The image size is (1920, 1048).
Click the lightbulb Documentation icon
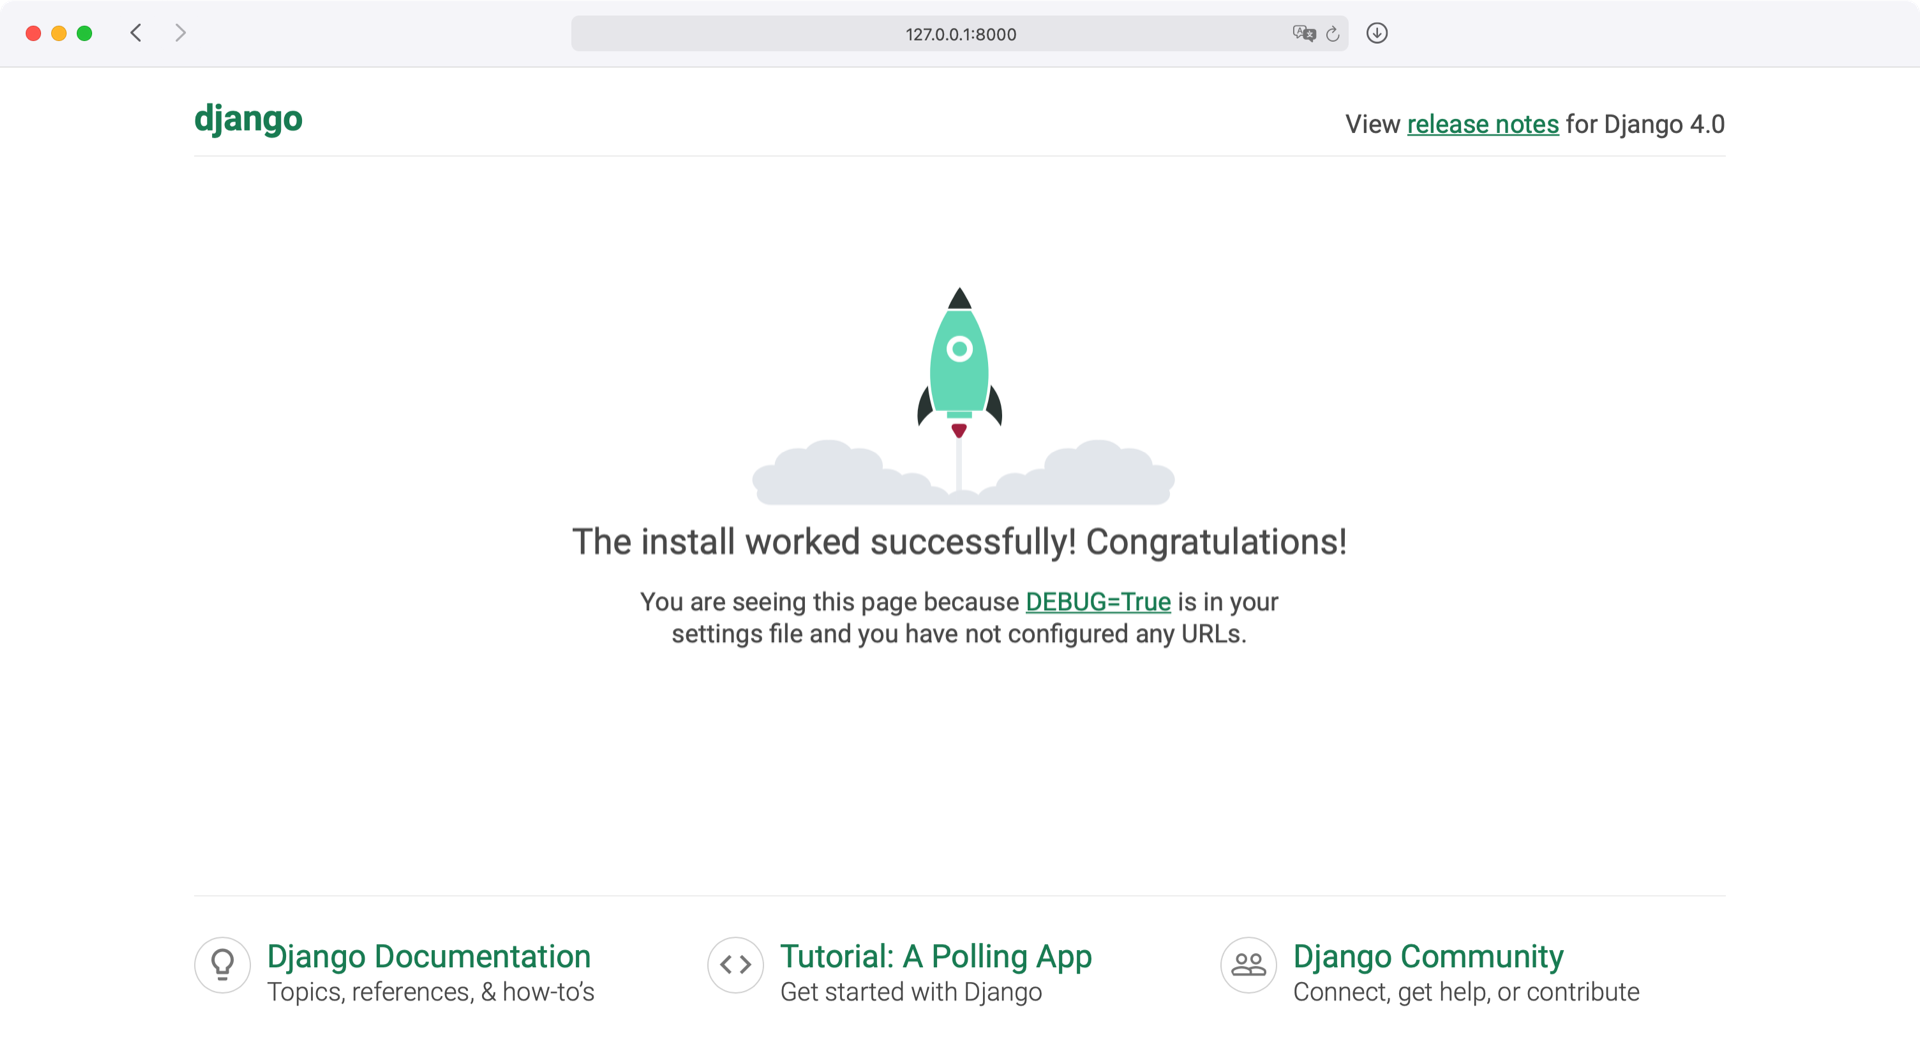tap(222, 965)
